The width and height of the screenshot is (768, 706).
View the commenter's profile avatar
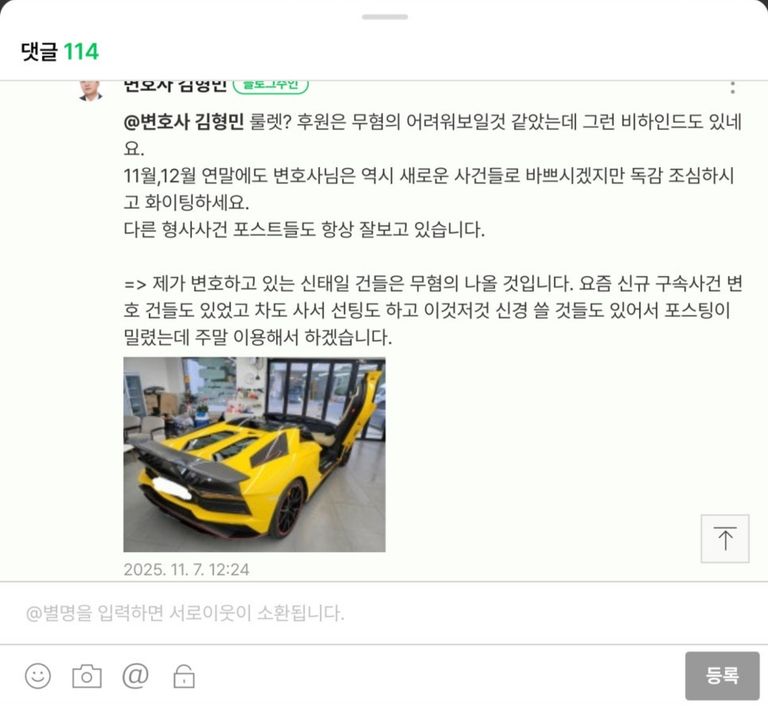tap(91, 91)
